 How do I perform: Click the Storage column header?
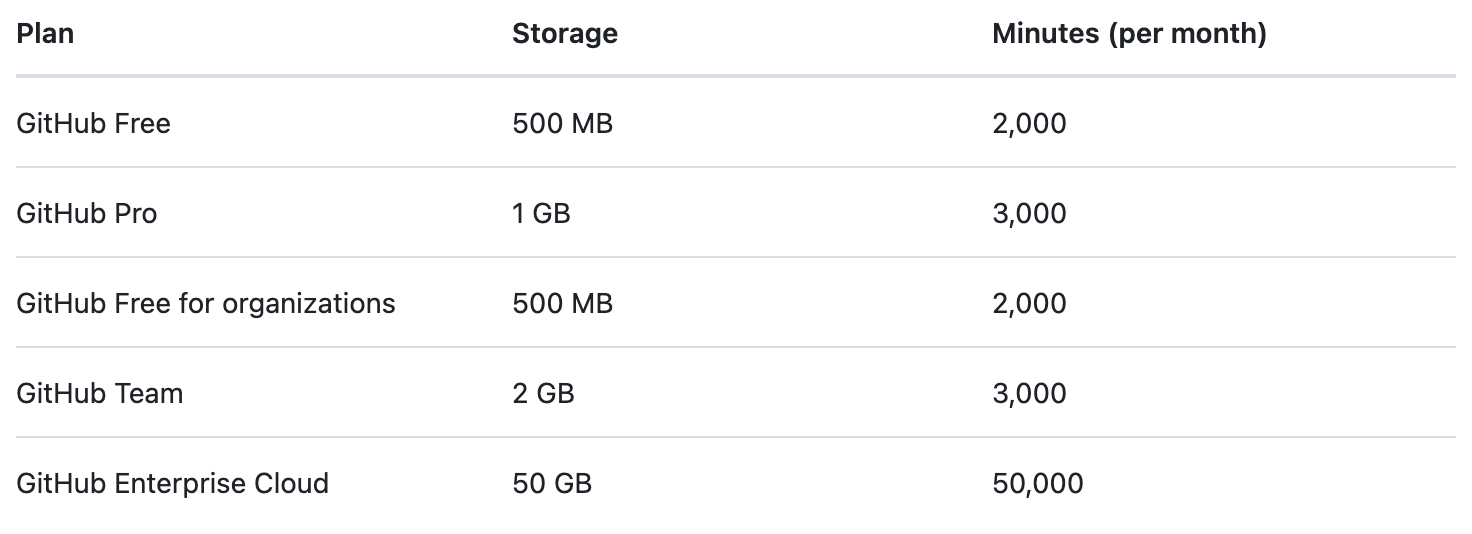[565, 34]
